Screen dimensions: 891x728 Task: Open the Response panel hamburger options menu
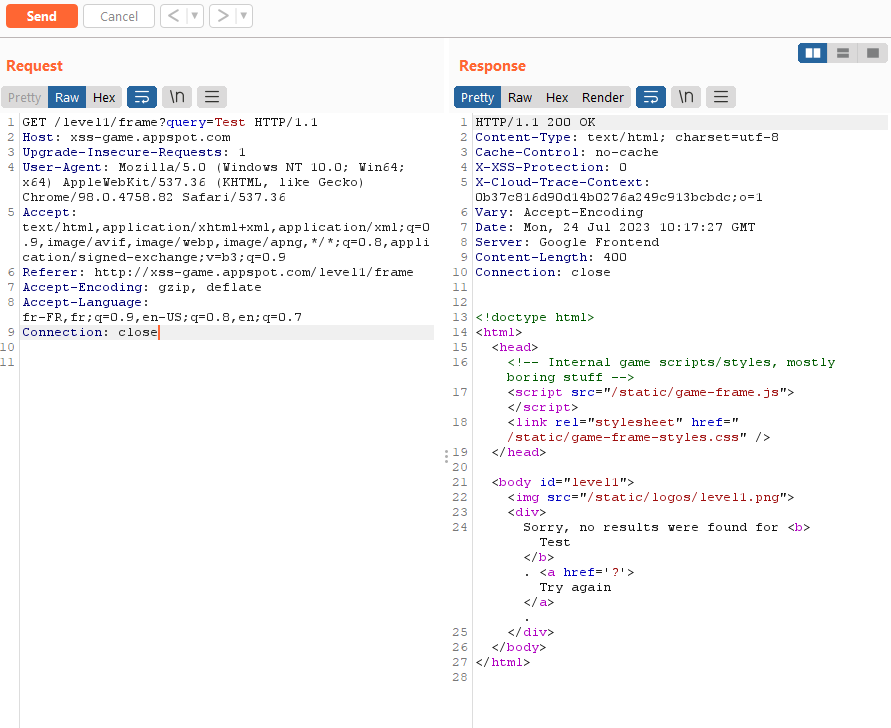click(721, 97)
